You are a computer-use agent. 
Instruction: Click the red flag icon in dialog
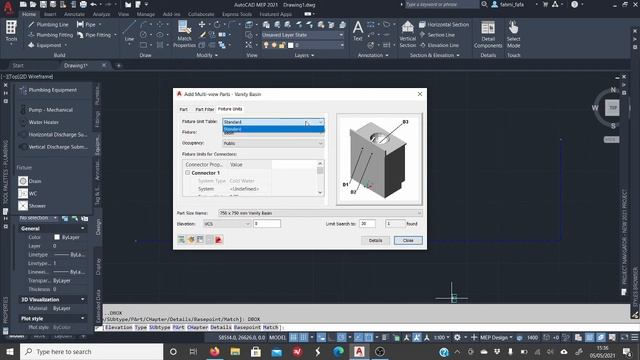[218, 240]
